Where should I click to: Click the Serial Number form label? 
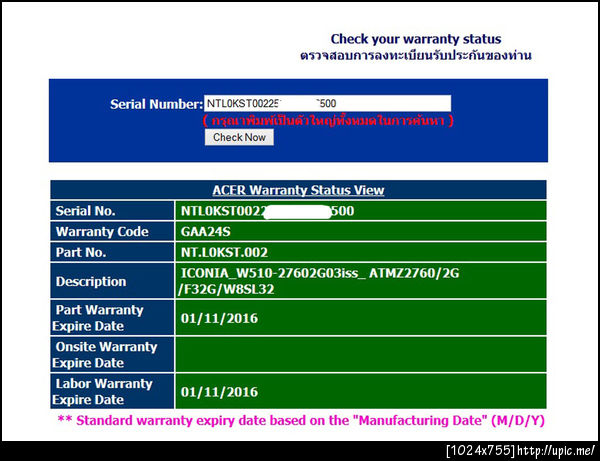(x=157, y=104)
